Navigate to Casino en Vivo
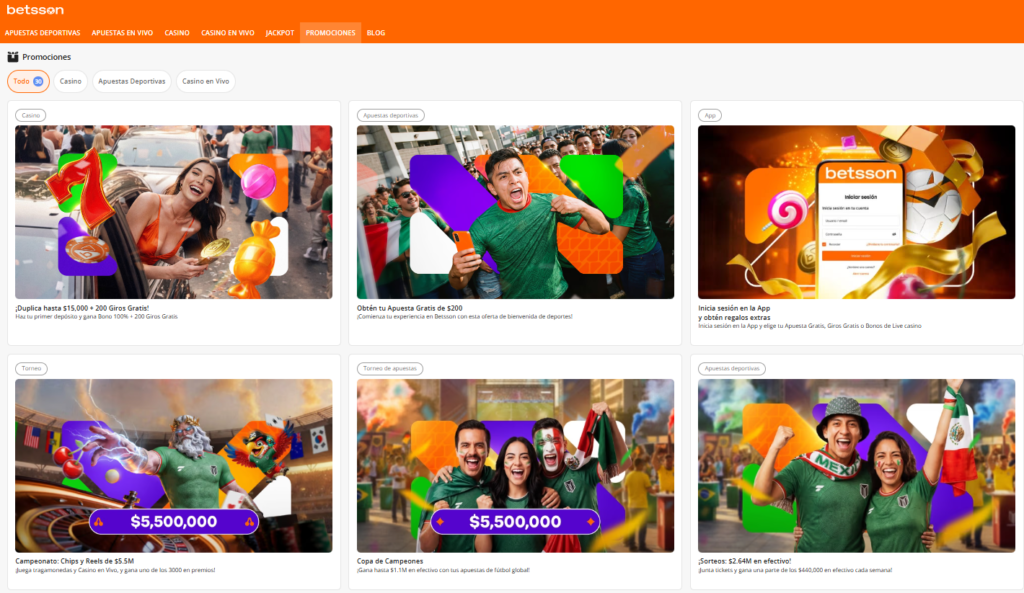 (x=228, y=33)
